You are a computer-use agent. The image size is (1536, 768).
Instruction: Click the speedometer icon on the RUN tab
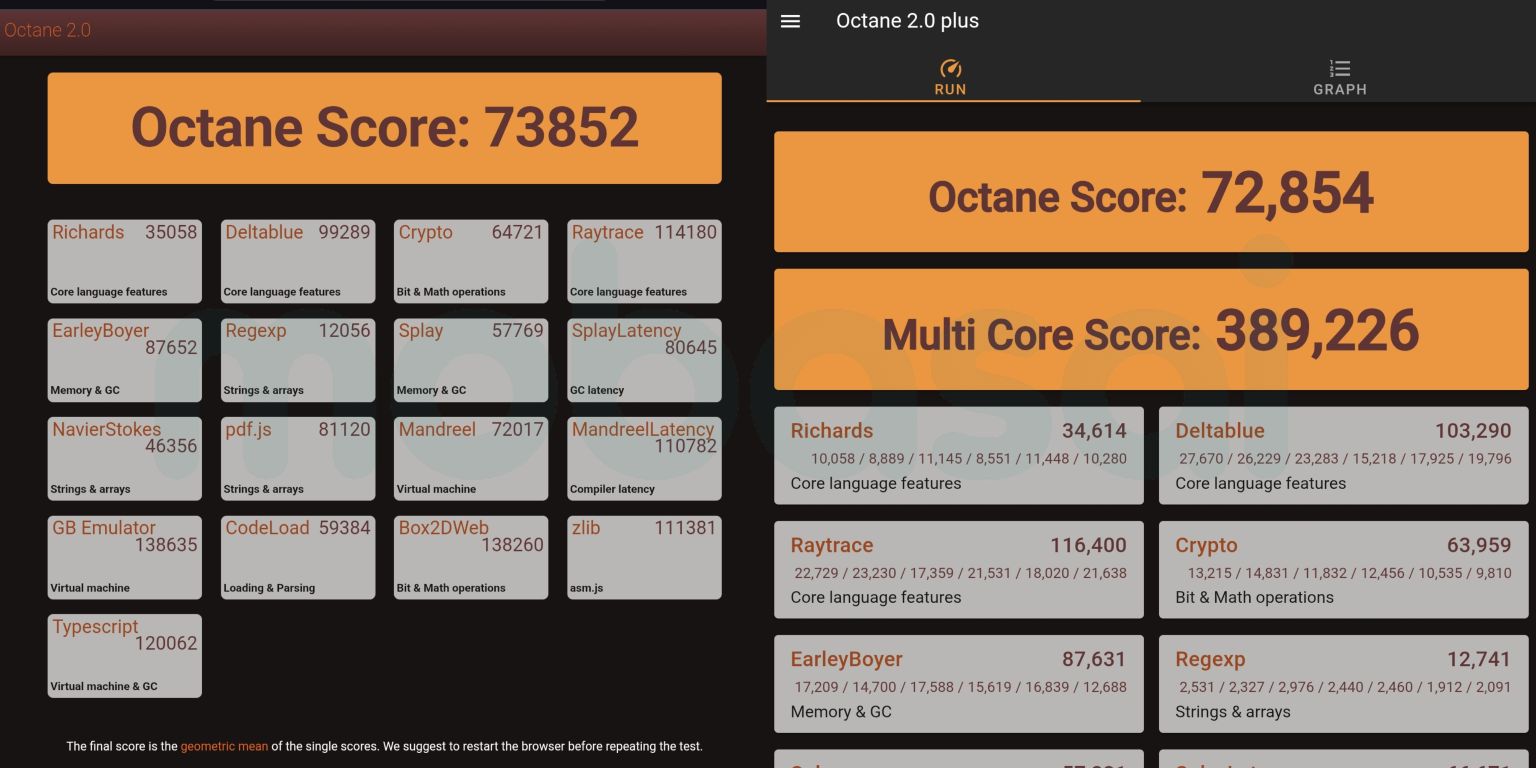click(950, 68)
